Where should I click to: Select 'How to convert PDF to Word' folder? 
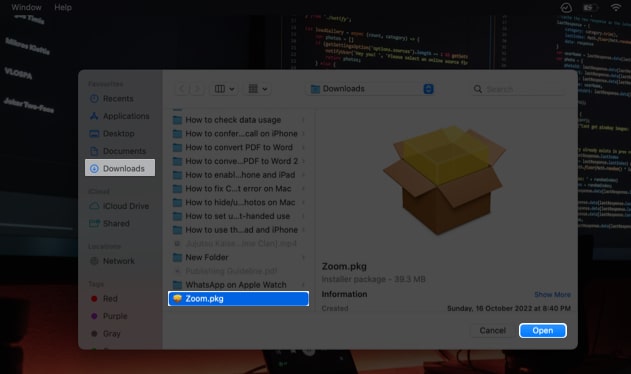[x=239, y=147]
